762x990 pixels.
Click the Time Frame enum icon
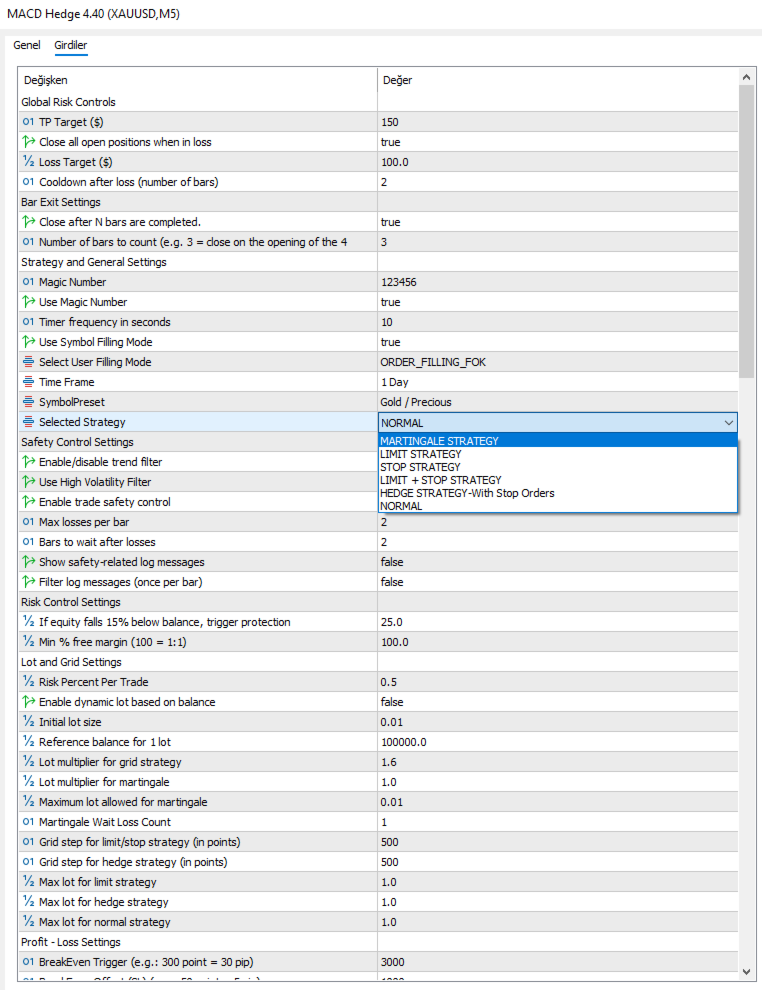coord(28,382)
